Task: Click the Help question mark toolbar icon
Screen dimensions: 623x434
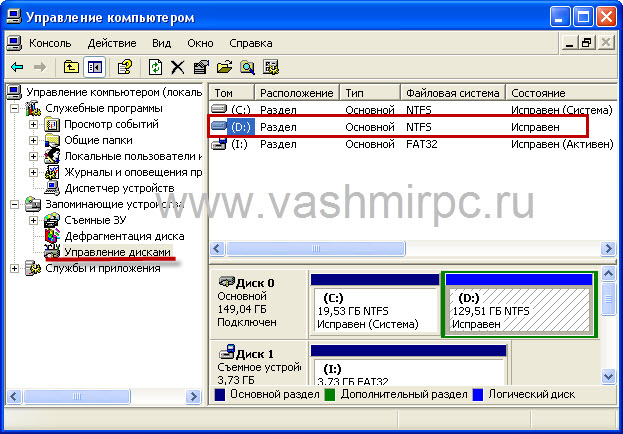Action: pos(125,67)
